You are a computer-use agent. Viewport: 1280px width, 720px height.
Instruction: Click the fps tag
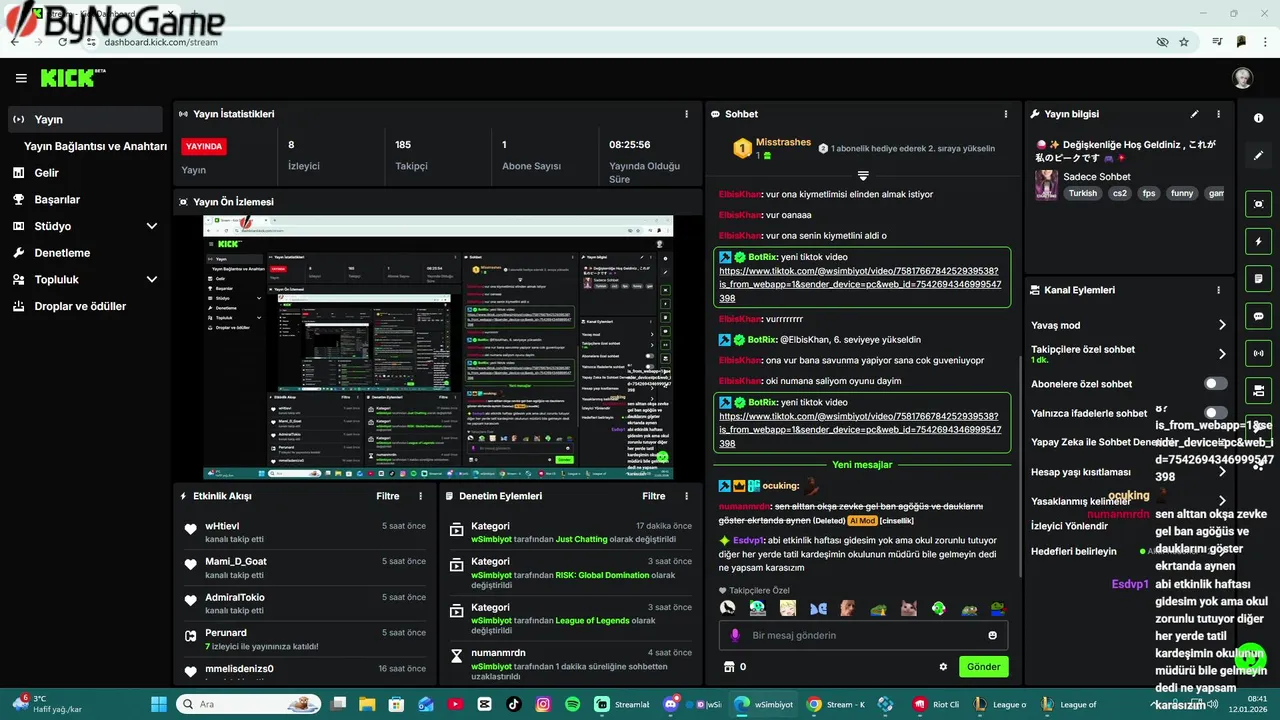click(1149, 193)
